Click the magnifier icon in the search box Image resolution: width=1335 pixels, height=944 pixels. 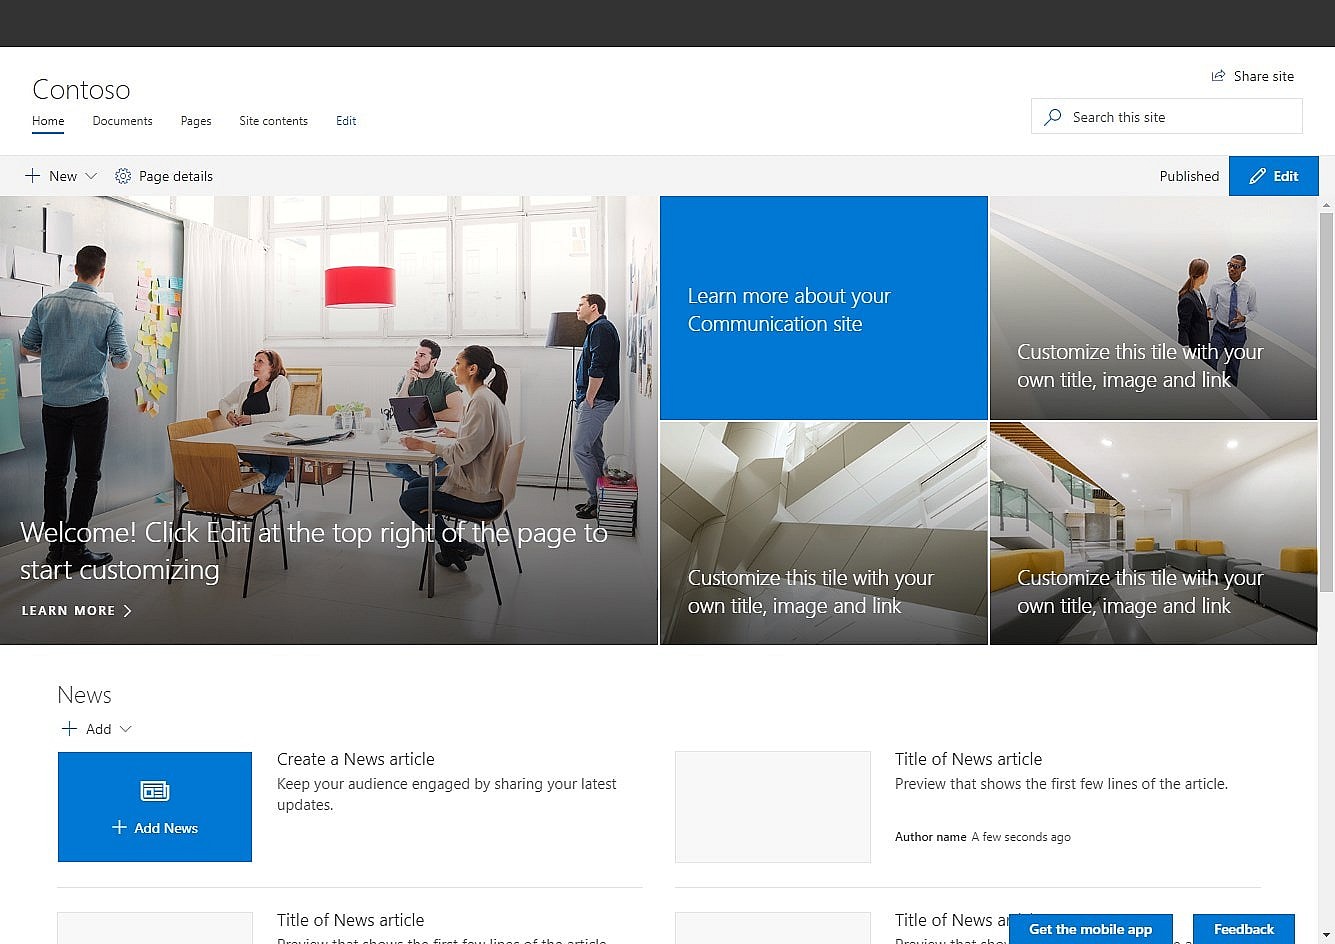(1052, 116)
